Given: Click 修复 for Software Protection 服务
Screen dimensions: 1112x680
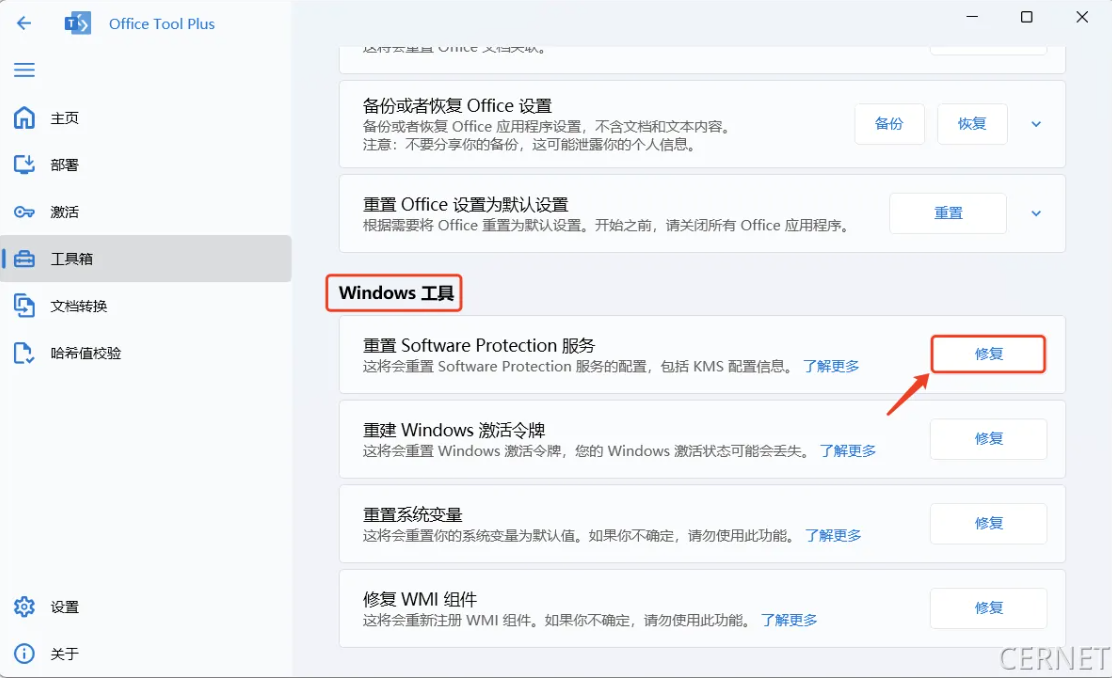Looking at the screenshot, I should click(x=988, y=354).
